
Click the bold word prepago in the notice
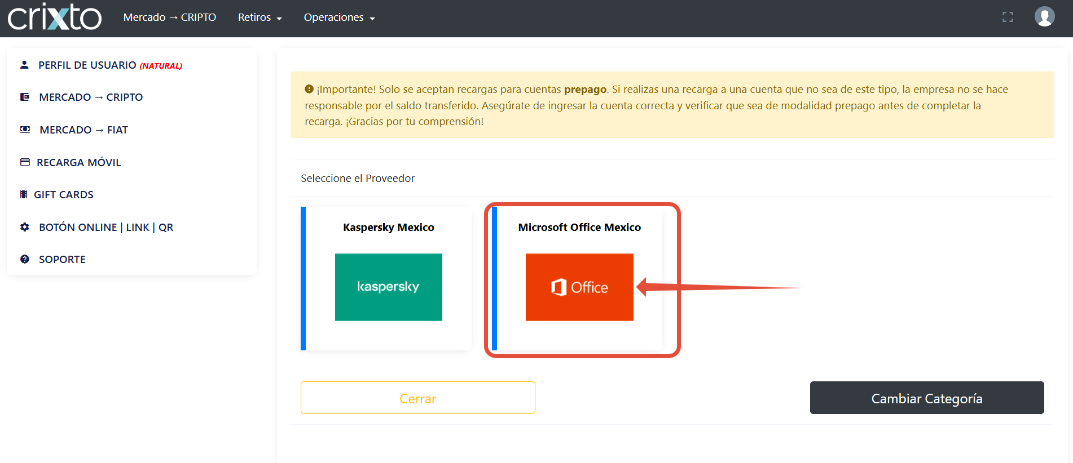click(x=586, y=90)
